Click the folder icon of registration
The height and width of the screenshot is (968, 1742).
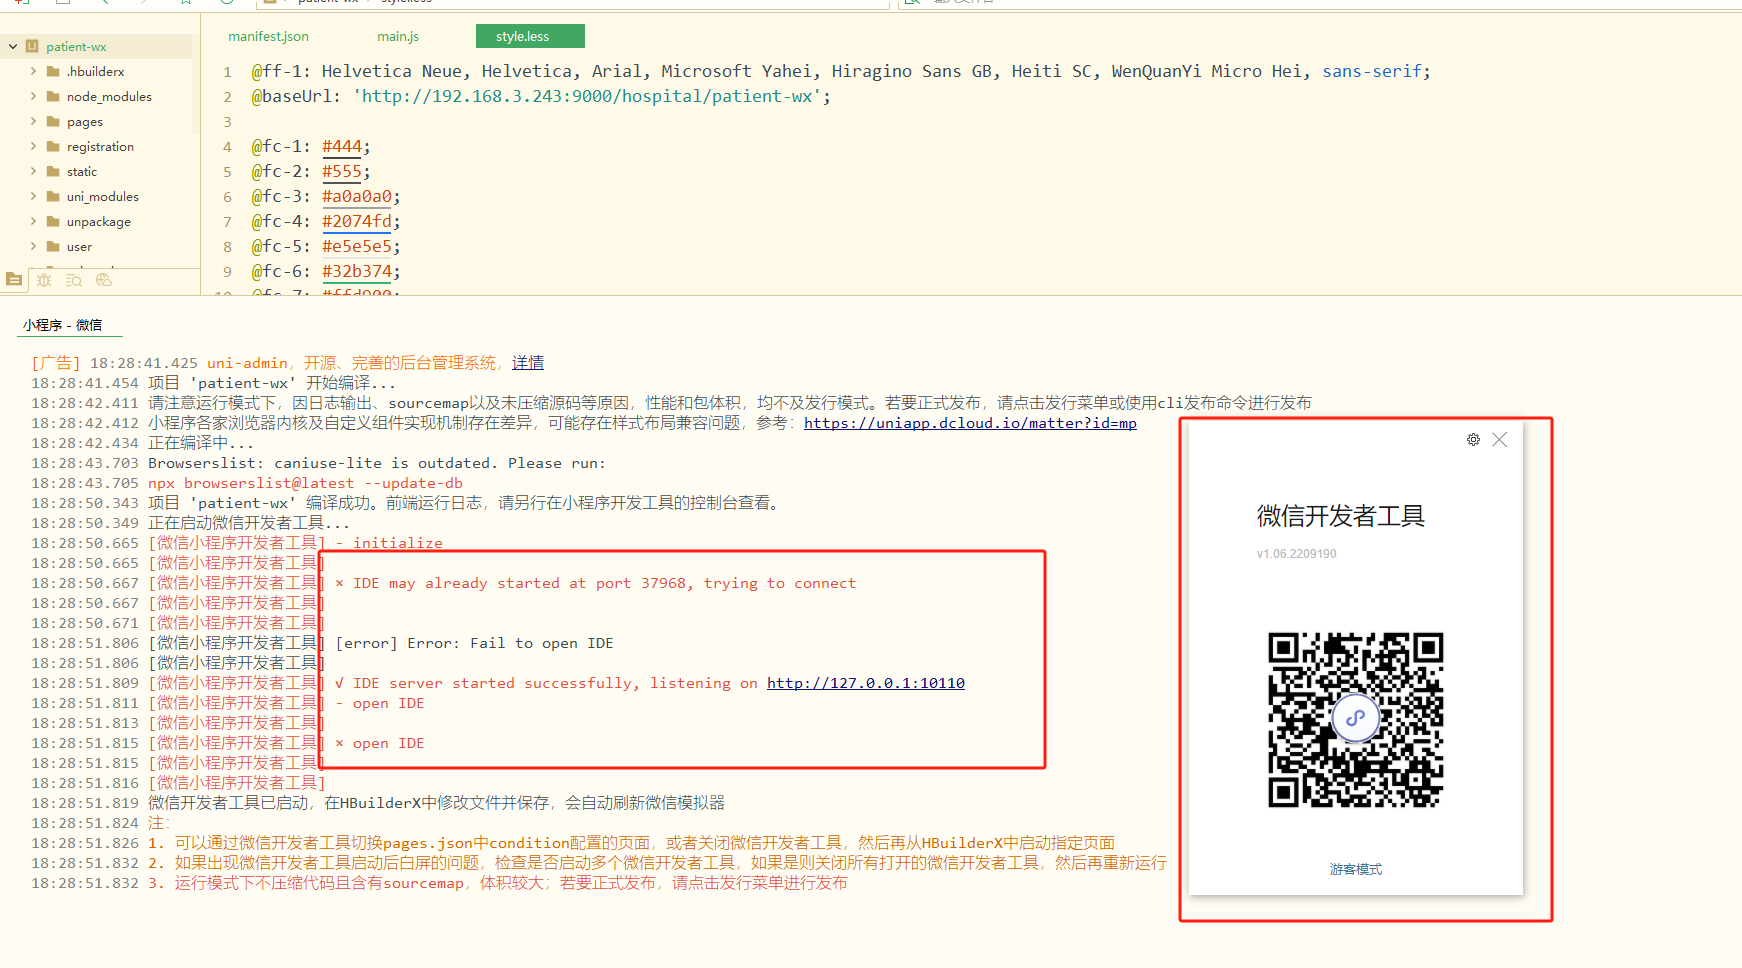pyautogui.click(x=53, y=146)
